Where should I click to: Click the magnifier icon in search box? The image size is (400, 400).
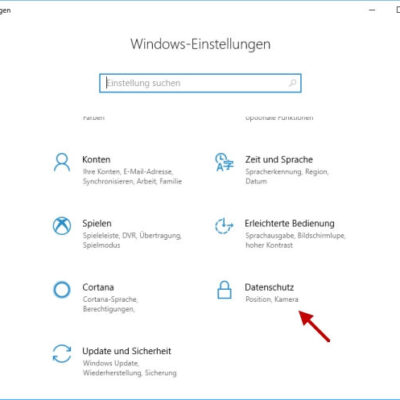point(292,83)
